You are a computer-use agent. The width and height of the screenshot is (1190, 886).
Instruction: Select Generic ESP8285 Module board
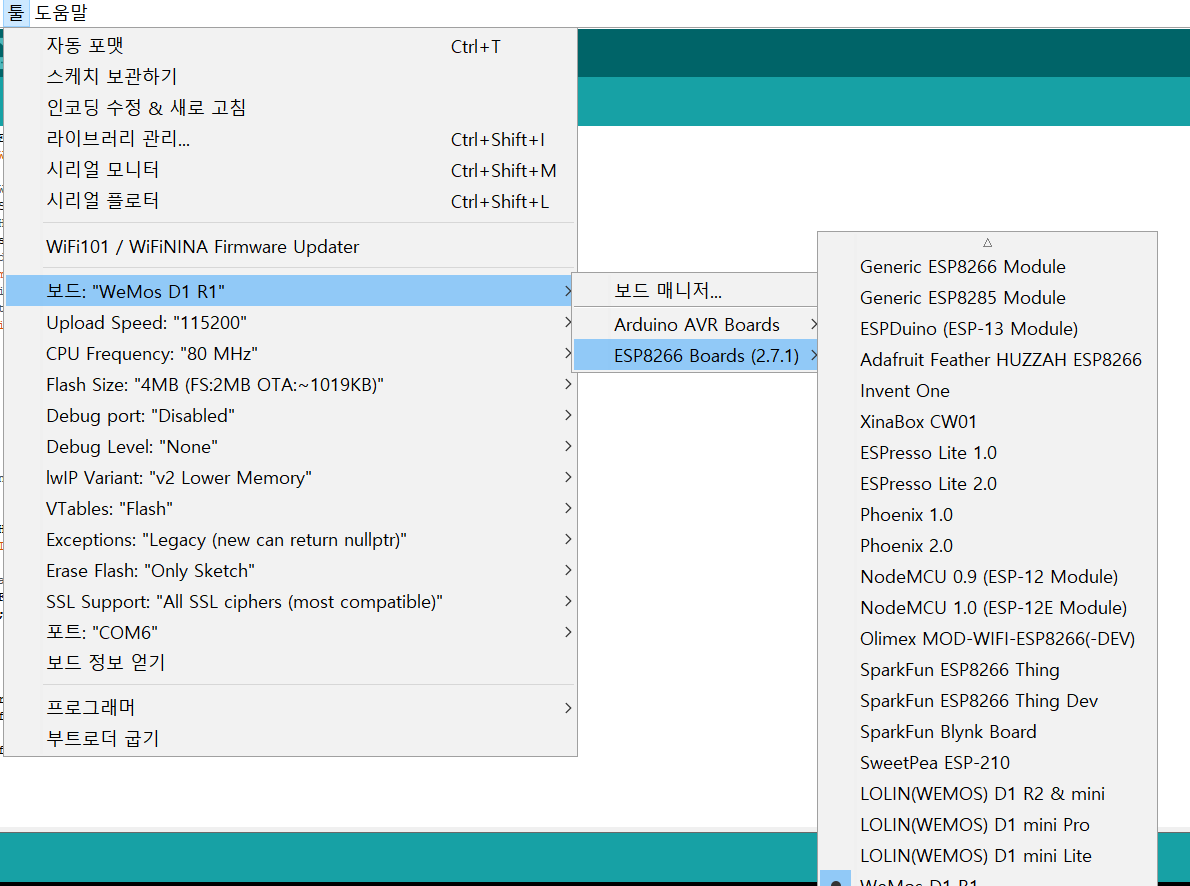(x=987, y=298)
